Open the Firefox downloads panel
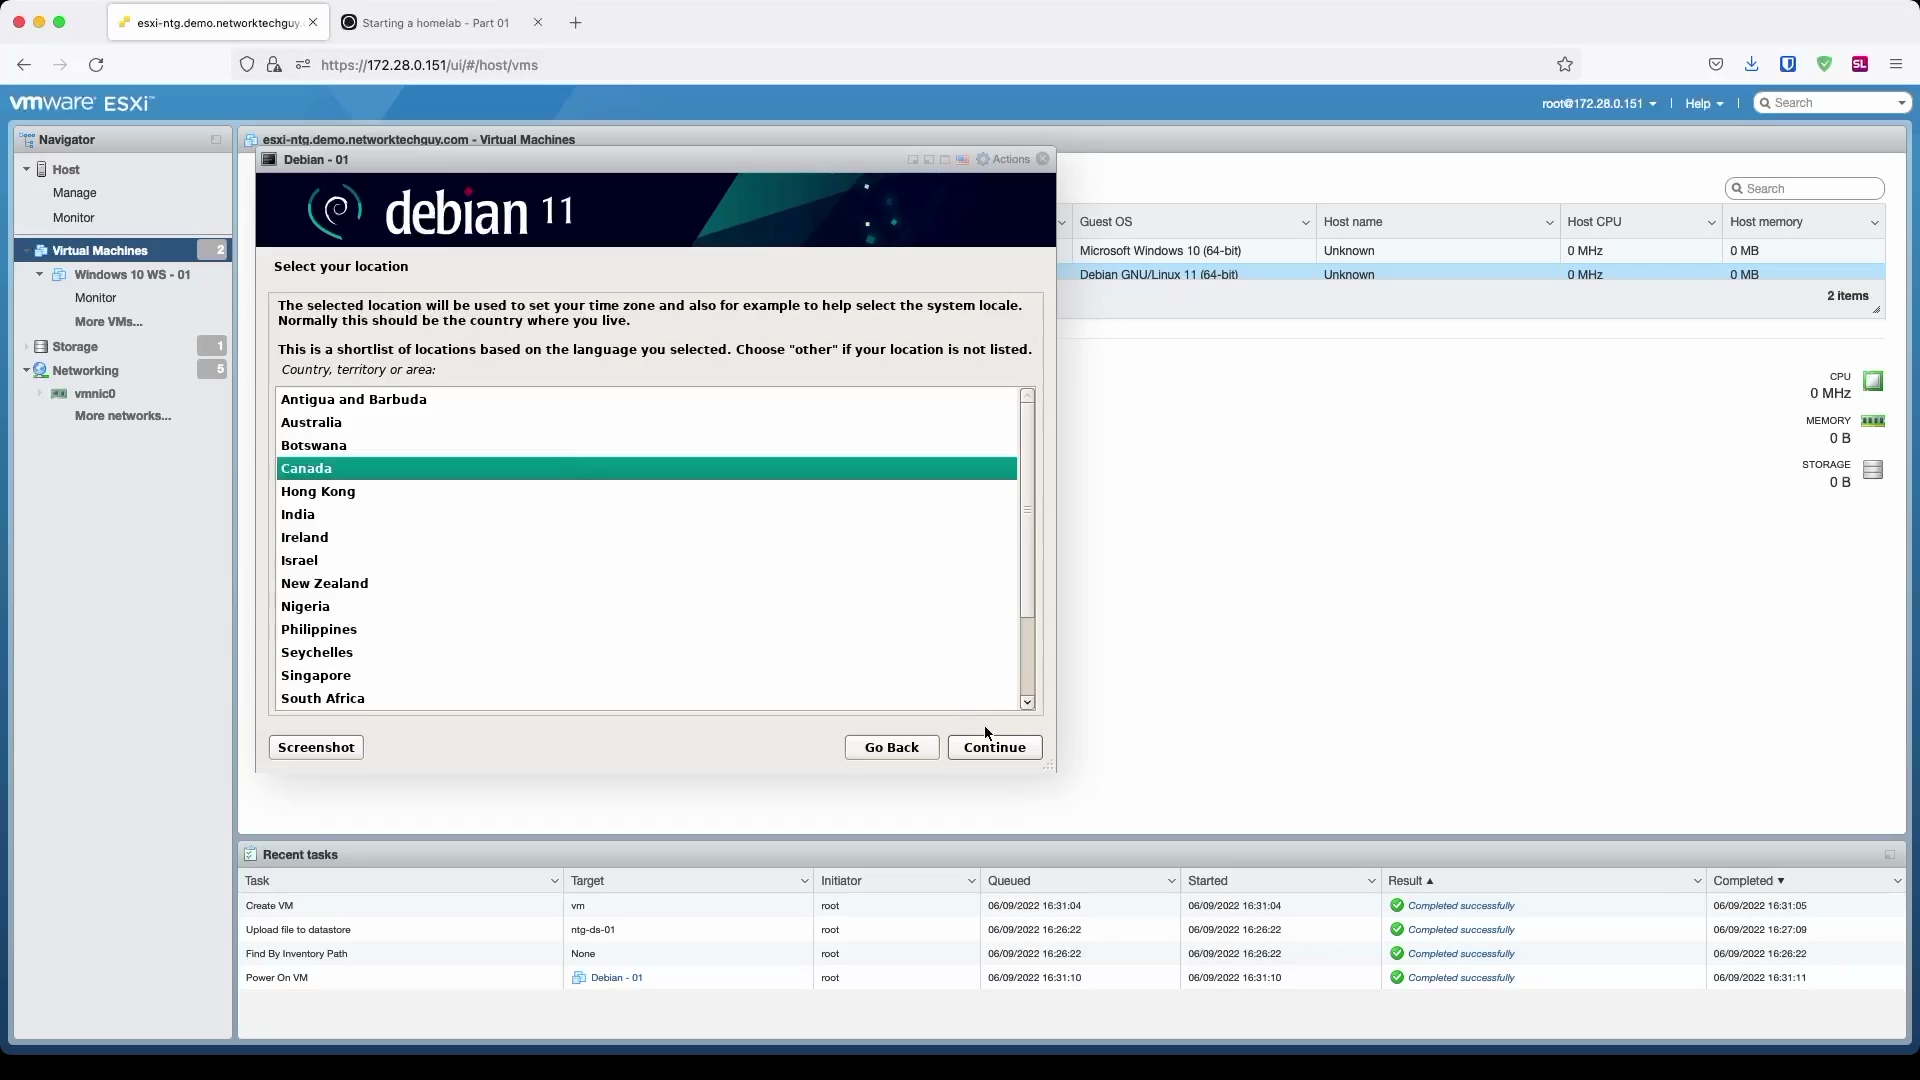The image size is (1920, 1080). click(x=1751, y=64)
